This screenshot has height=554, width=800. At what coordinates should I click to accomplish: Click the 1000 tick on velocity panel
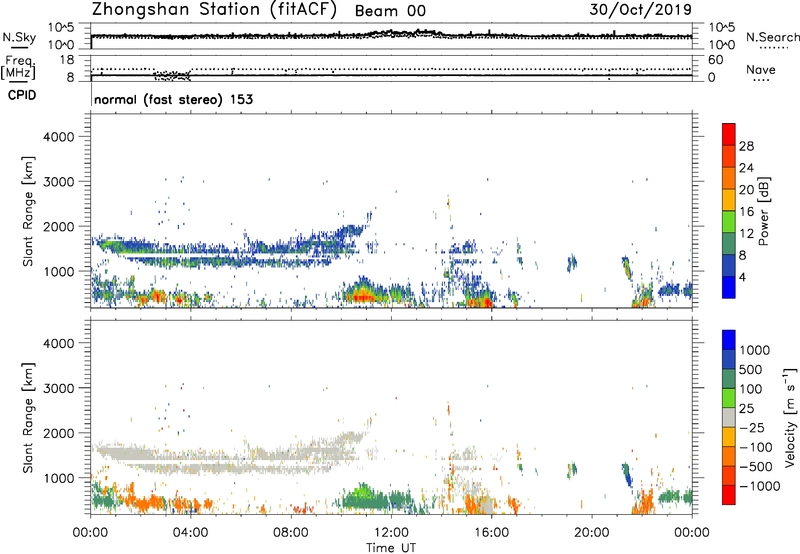pyautogui.click(x=59, y=478)
